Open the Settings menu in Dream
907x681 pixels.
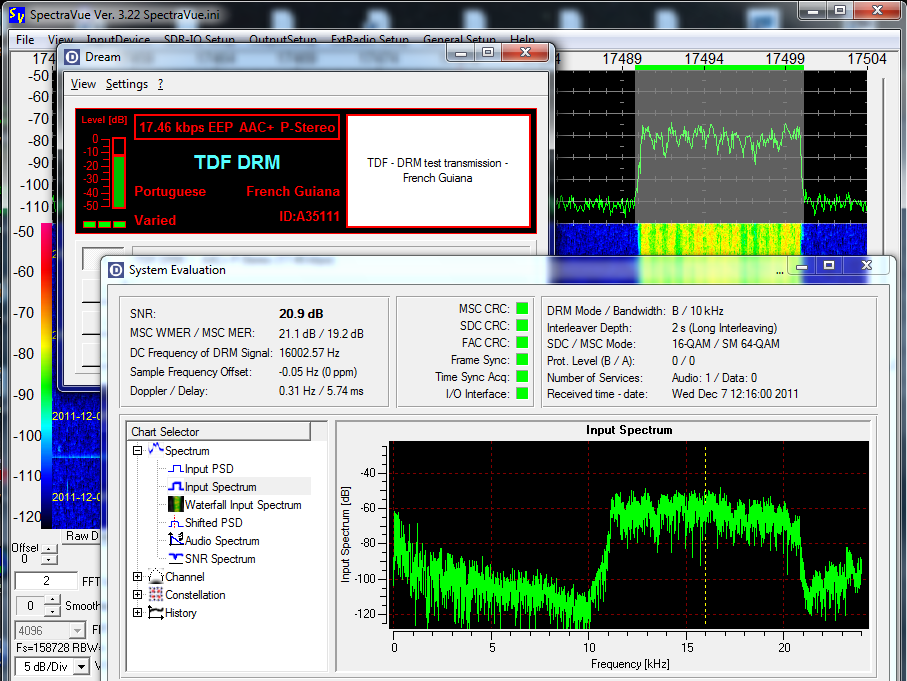point(126,85)
